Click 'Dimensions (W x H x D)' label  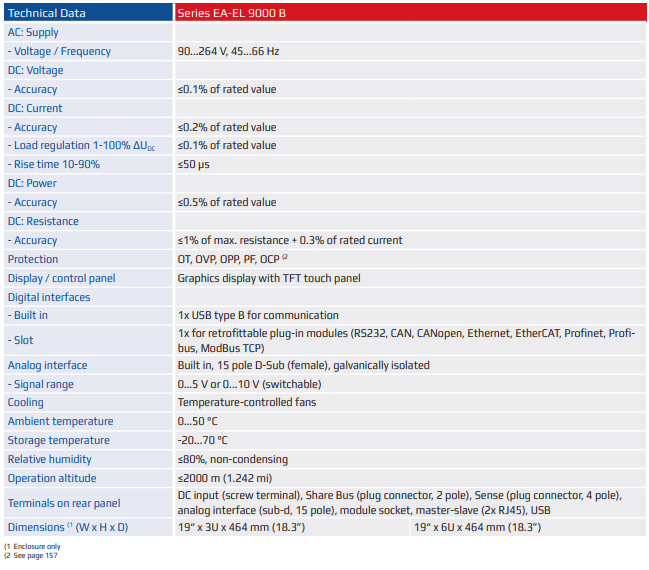point(68,527)
